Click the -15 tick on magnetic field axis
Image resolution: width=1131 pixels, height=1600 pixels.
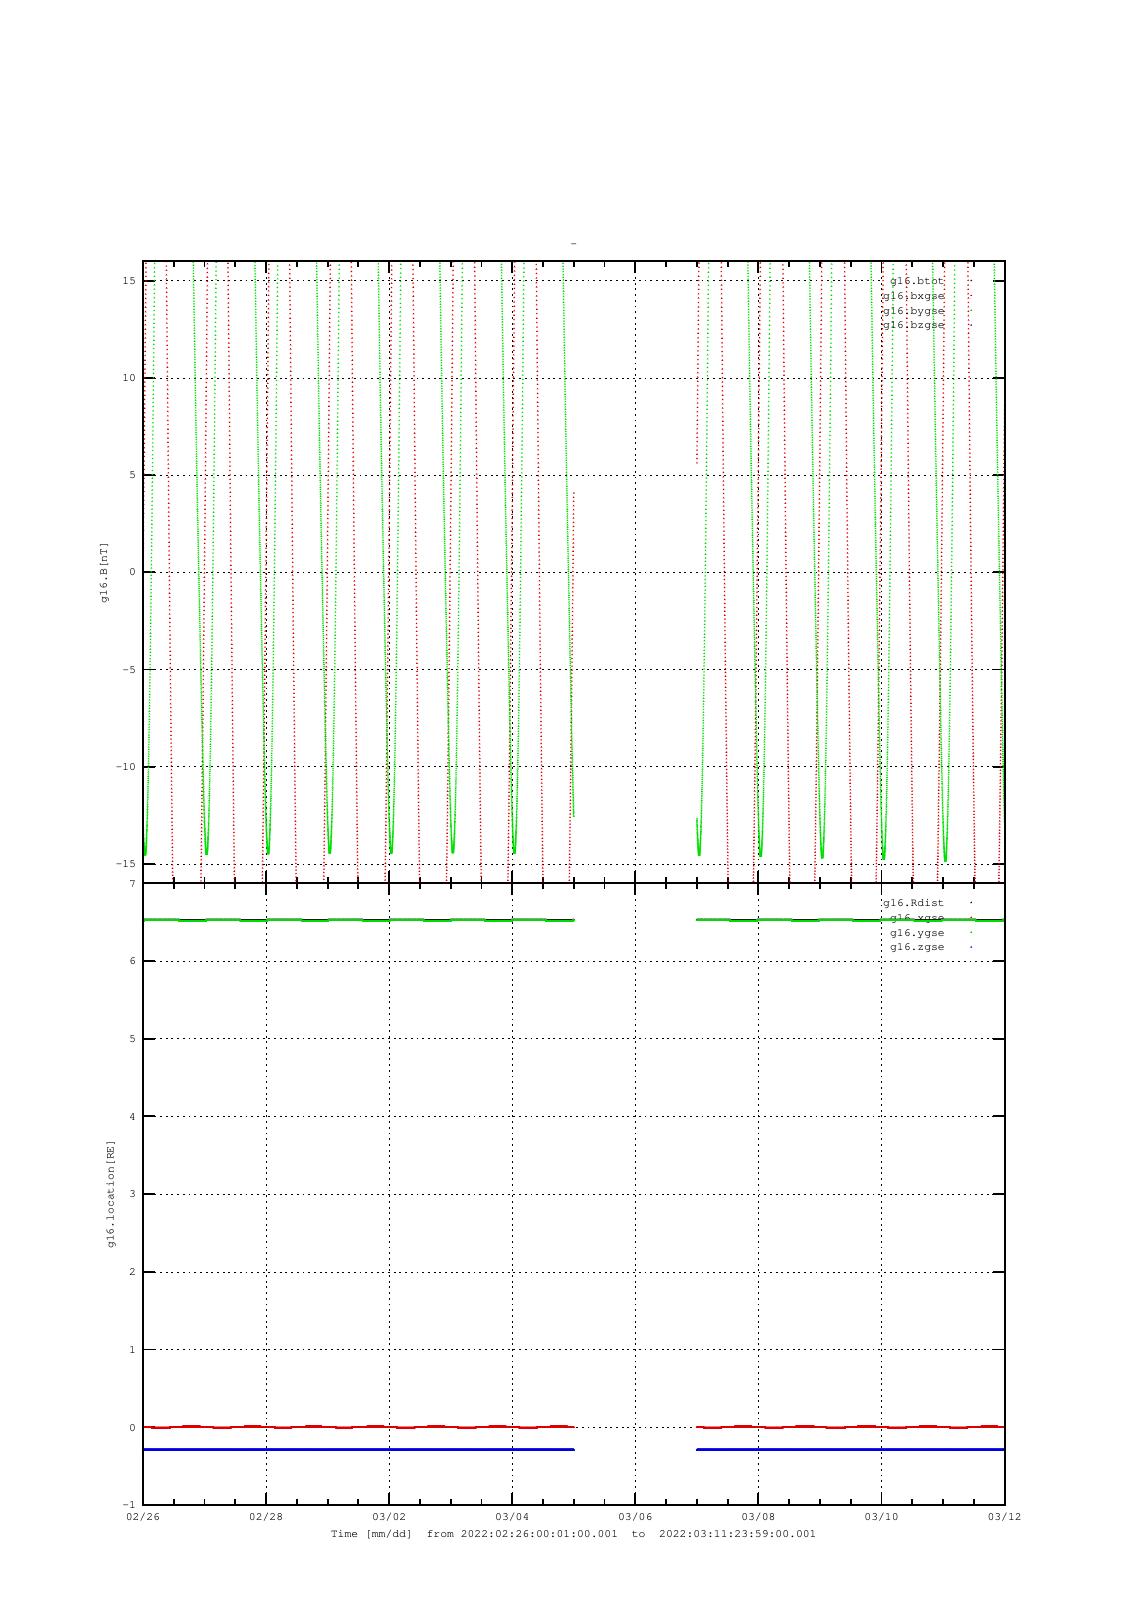click(126, 864)
